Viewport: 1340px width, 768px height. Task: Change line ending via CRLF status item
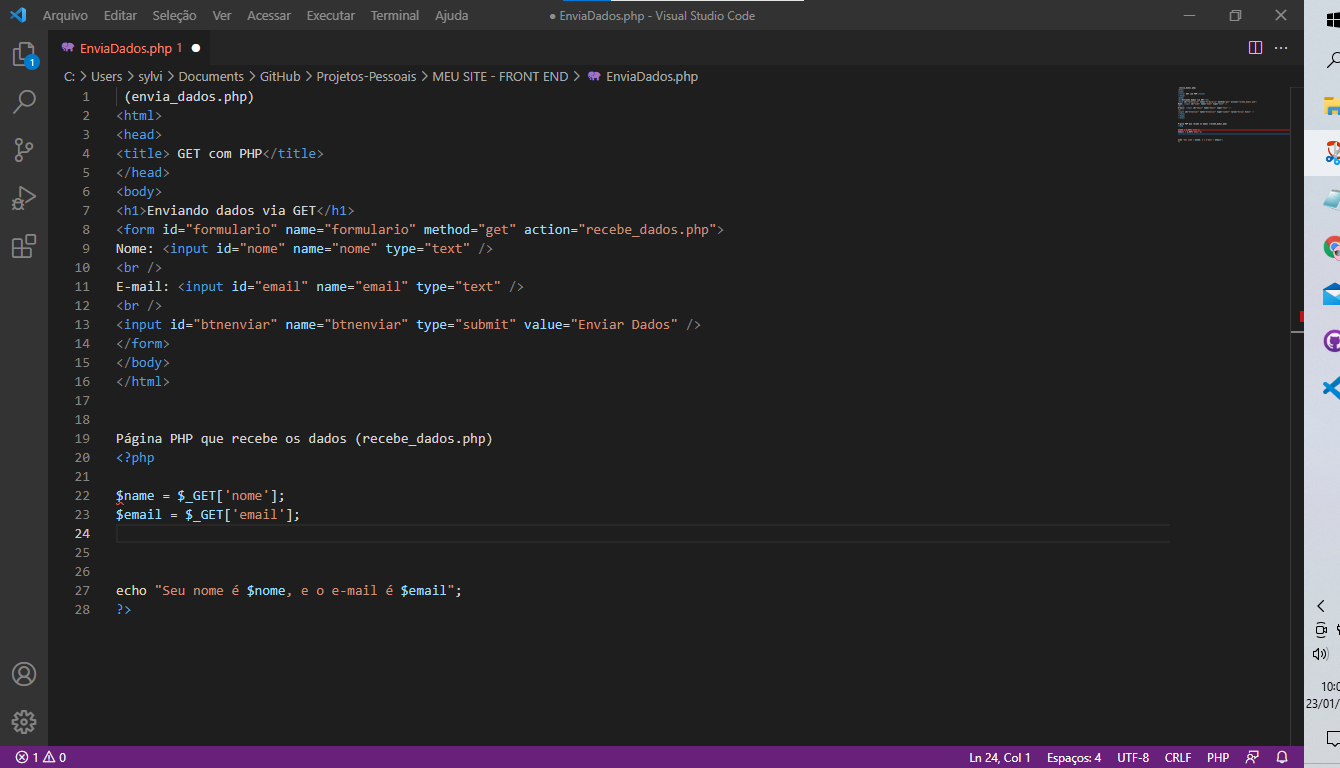[1178, 757]
